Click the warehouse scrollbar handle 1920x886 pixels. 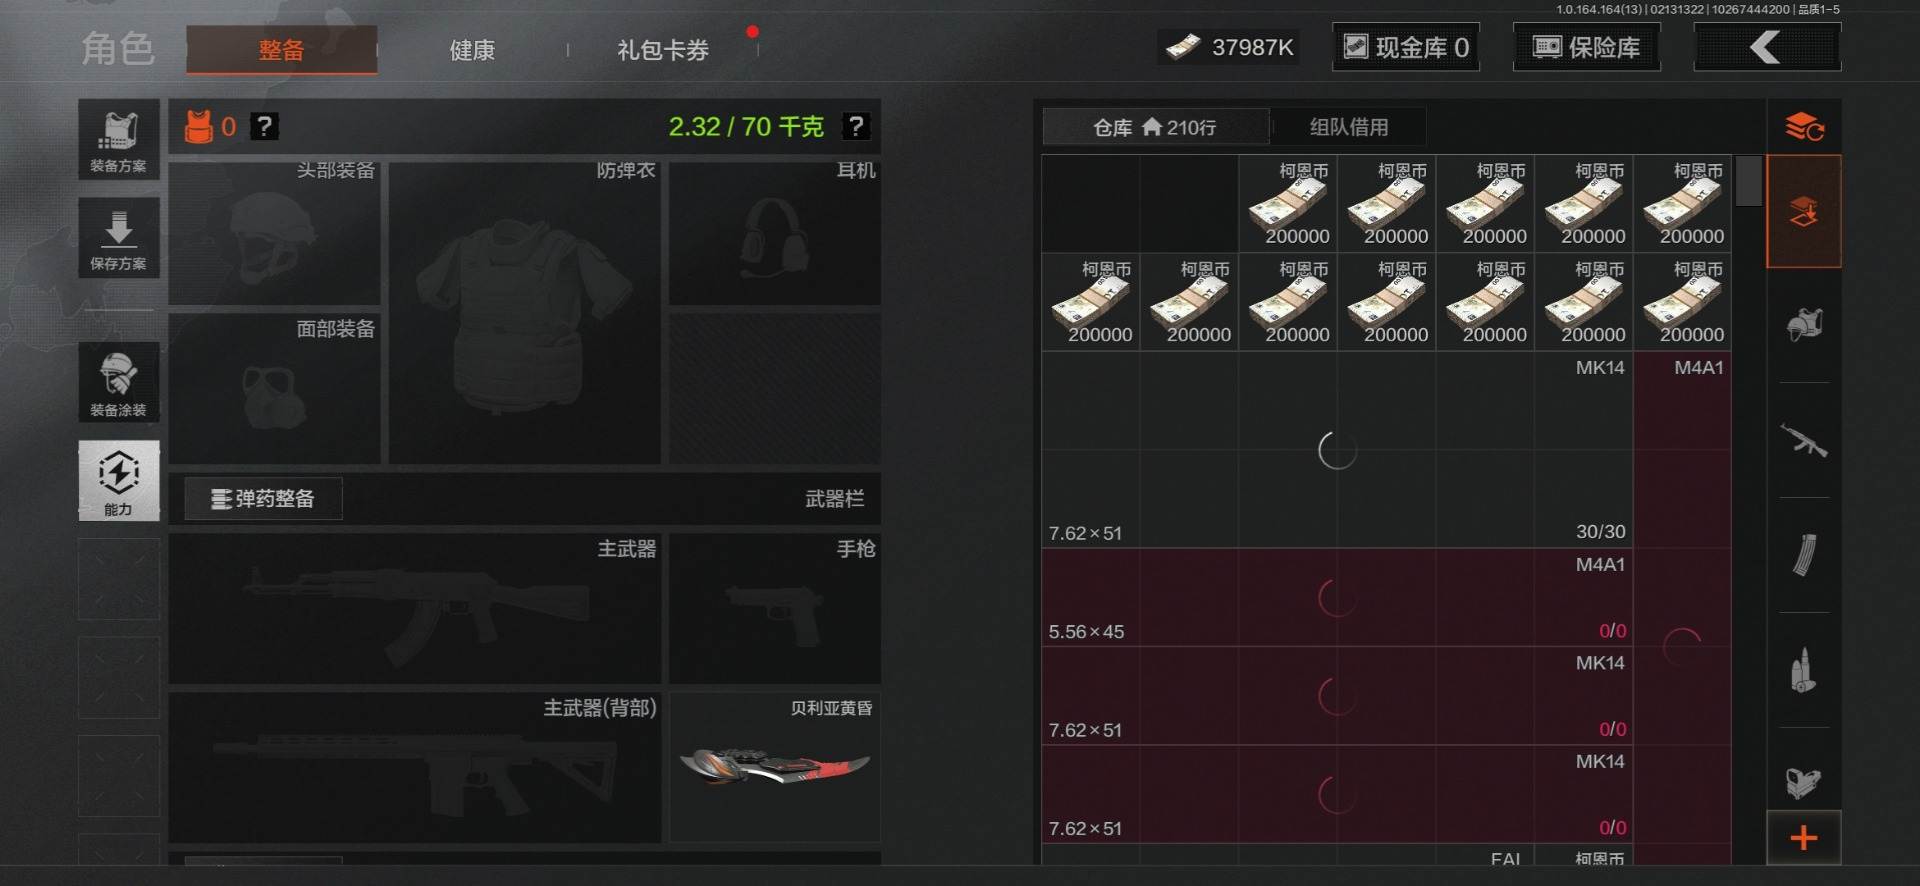1748,181
